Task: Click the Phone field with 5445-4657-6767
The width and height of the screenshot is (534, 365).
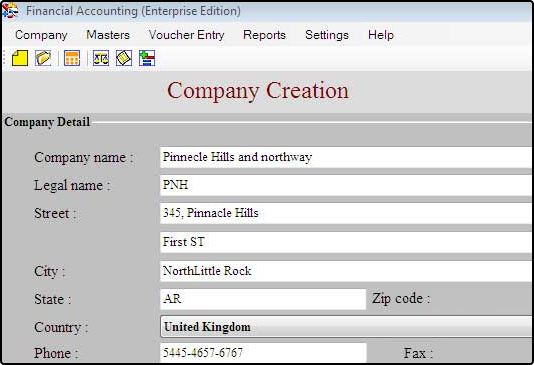Action: point(263,353)
